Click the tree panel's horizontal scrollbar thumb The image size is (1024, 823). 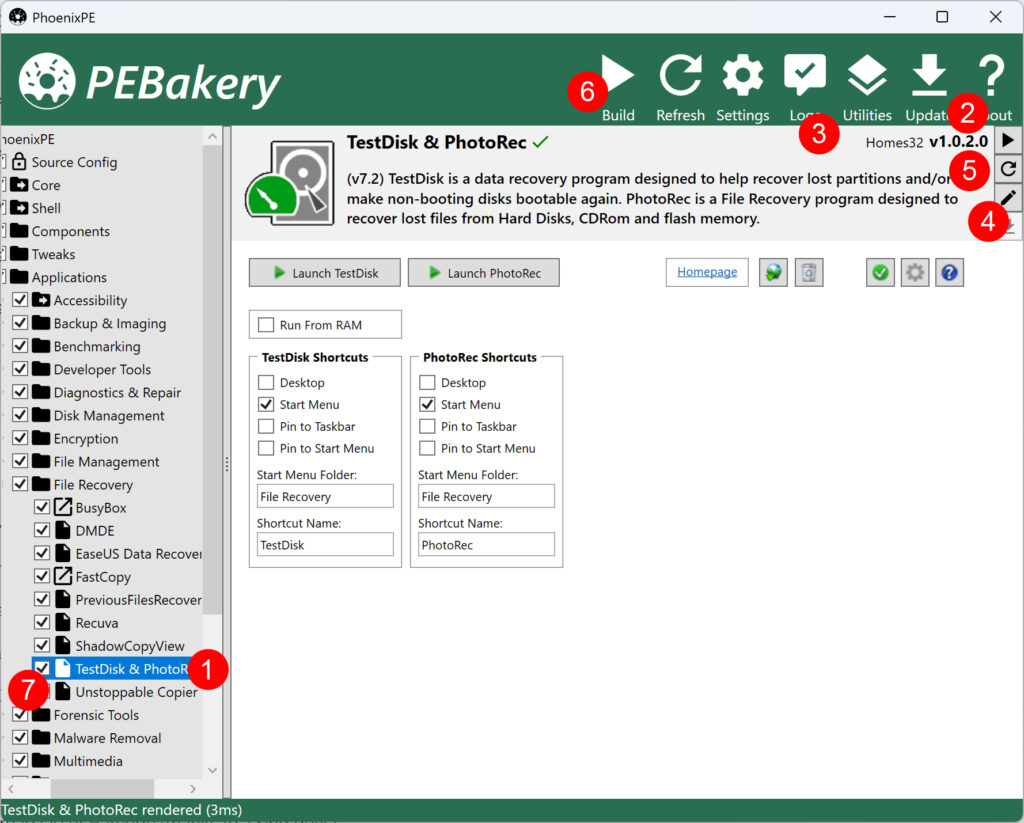coord(103,789)
